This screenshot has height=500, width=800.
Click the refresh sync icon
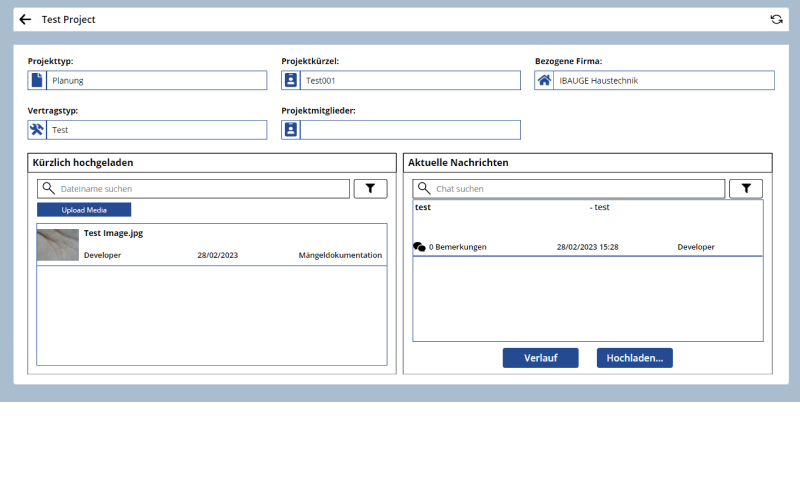point(776,19)
